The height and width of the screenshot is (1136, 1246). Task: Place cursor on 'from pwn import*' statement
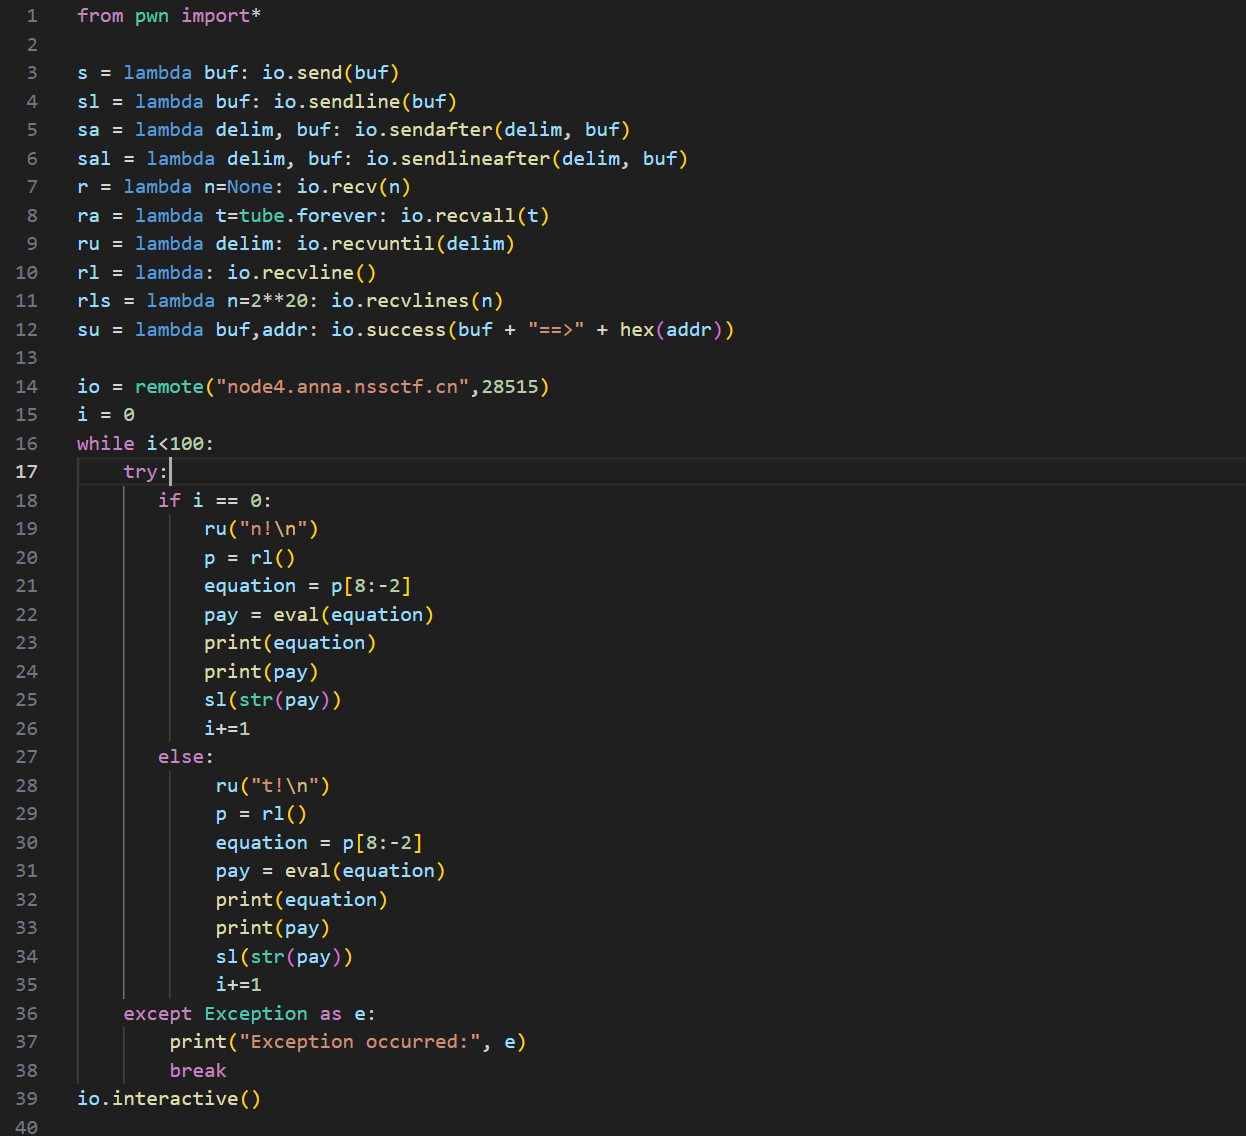point(168,16)
